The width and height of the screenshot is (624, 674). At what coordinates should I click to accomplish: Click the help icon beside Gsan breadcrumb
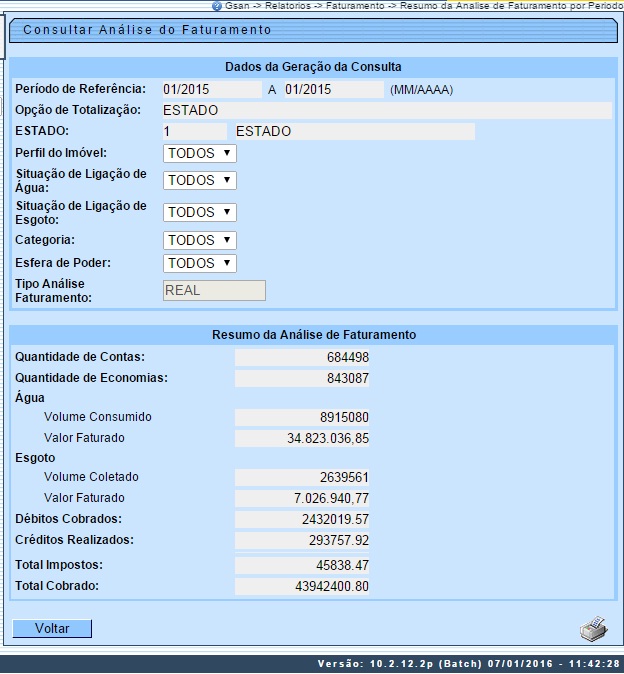(217, 5)
